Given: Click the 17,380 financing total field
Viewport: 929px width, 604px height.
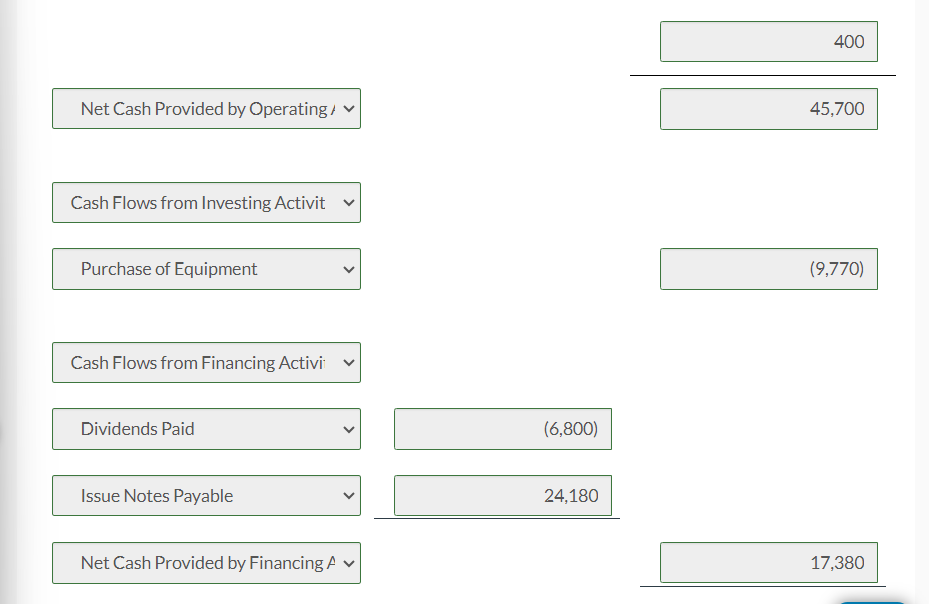Looking at the screenshot, I should click(769, 563).
